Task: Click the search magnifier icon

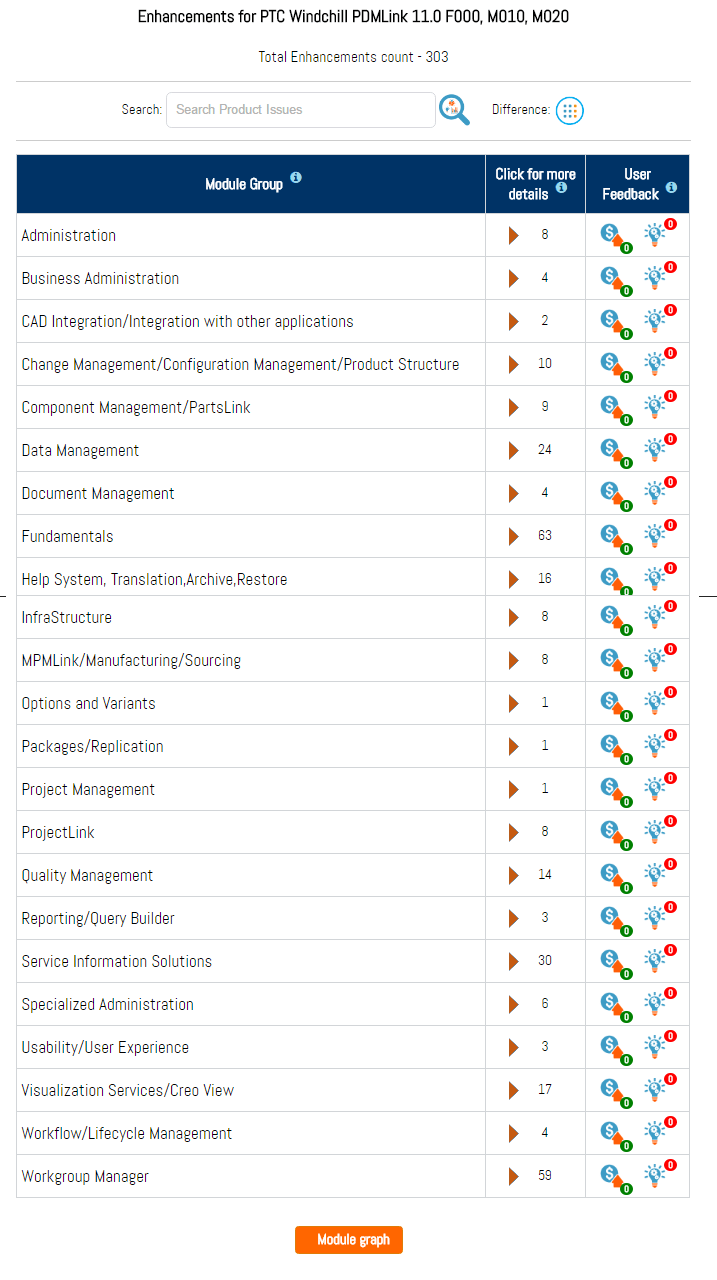Action: (x=454, y=110)
